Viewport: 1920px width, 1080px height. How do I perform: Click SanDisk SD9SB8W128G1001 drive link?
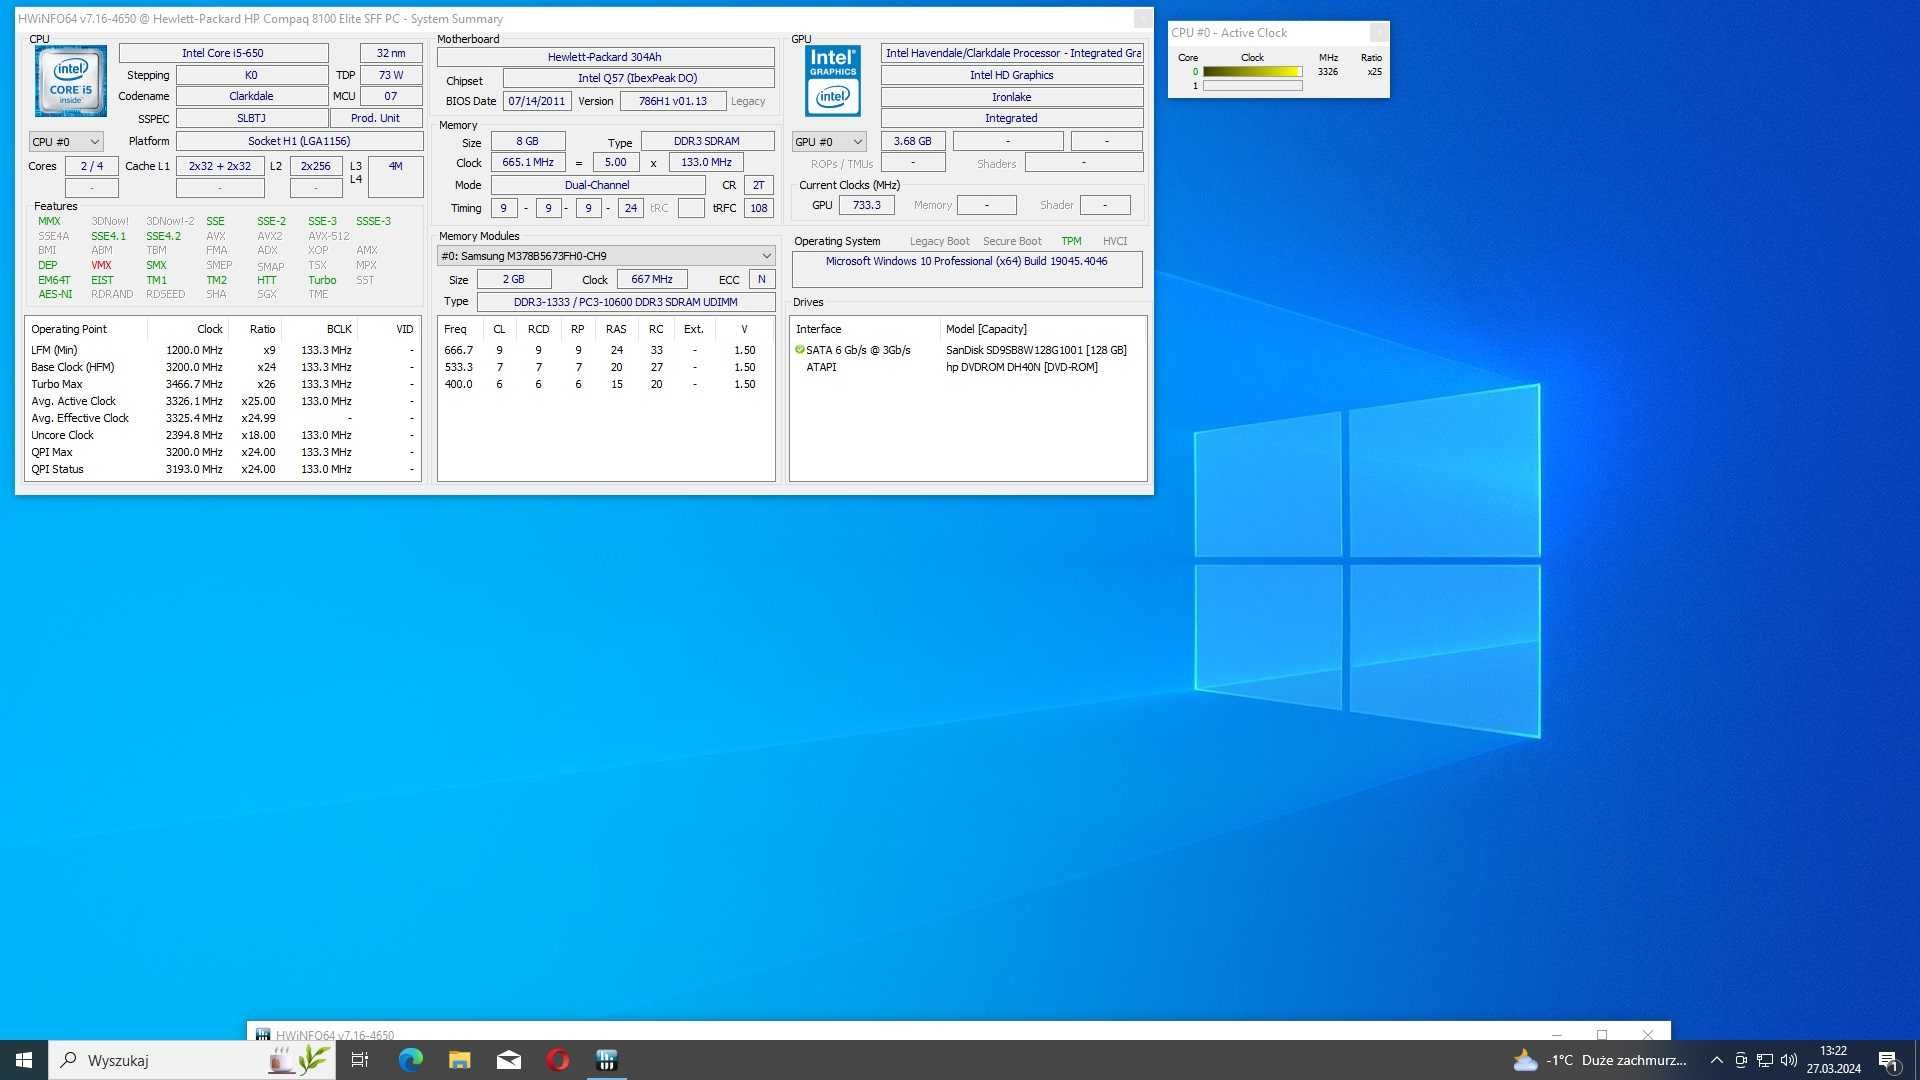click(1035, 349)
